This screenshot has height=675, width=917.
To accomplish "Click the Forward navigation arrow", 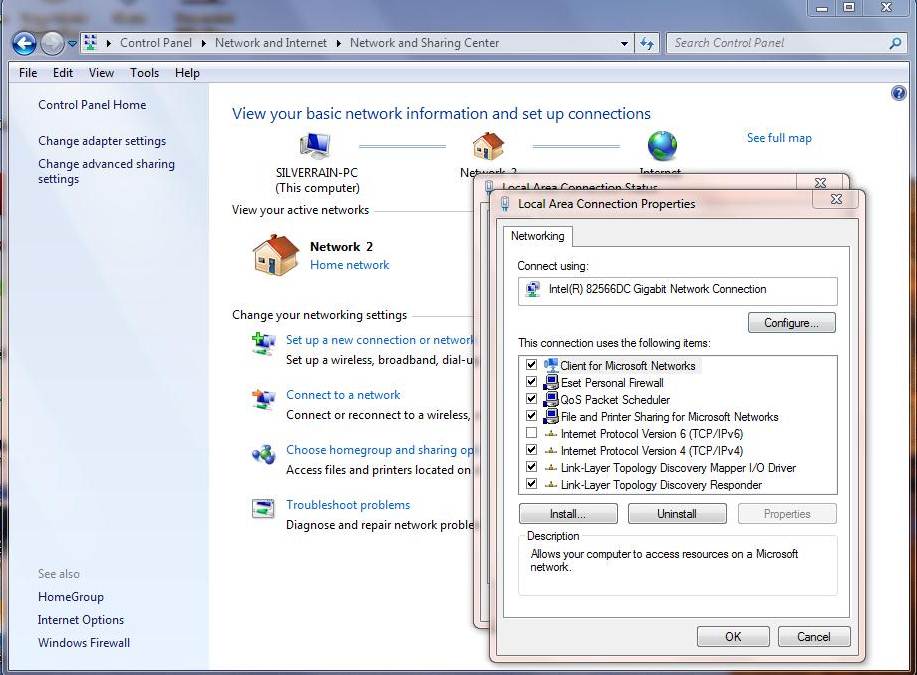I will [x=52, y=43].
